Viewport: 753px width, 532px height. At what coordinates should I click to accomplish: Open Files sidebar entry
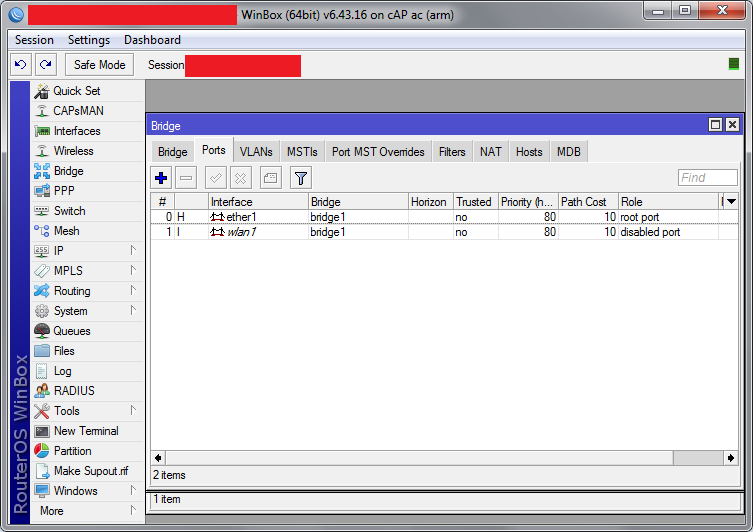(x=88, y=351)
